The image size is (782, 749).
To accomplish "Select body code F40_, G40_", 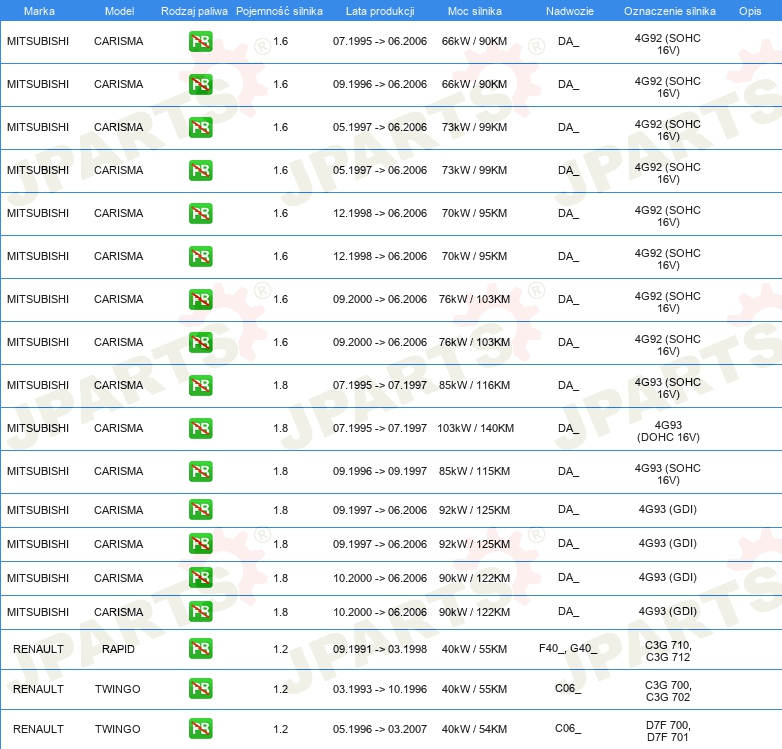I will pyautogui.click(x=568, y=648).
